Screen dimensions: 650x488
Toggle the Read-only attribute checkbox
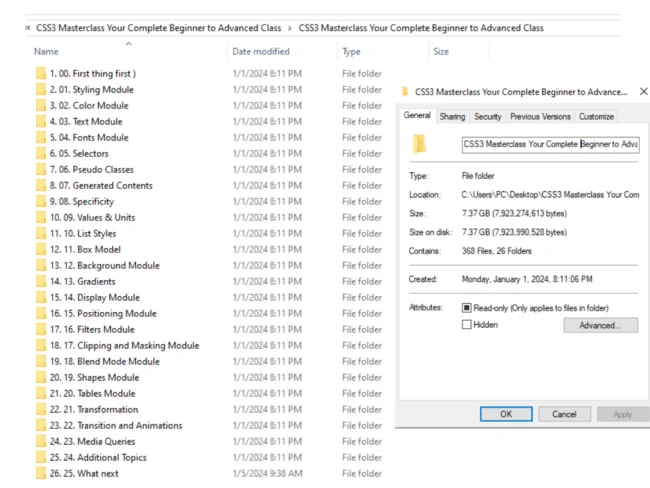(x=467, y=308)
